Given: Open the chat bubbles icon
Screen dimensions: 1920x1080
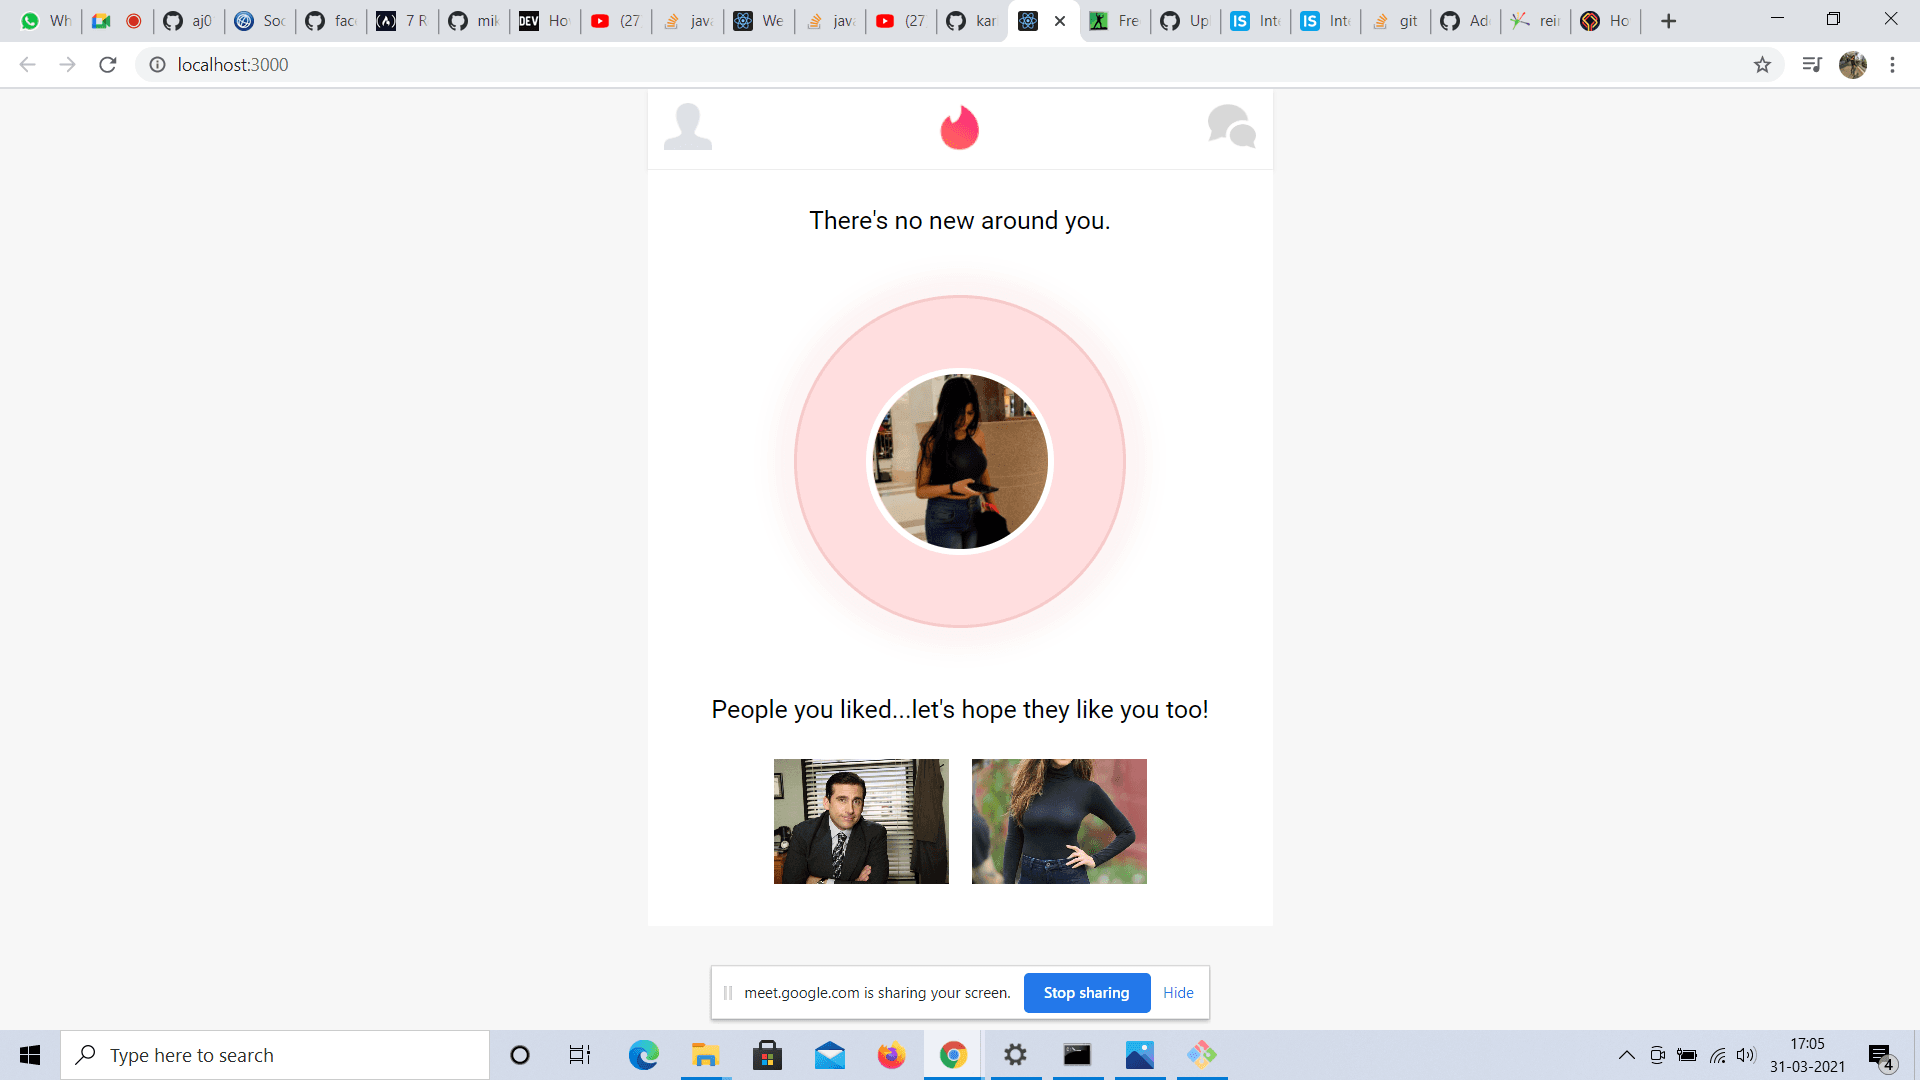Looking at the screenshot, I should [1231, 127].
